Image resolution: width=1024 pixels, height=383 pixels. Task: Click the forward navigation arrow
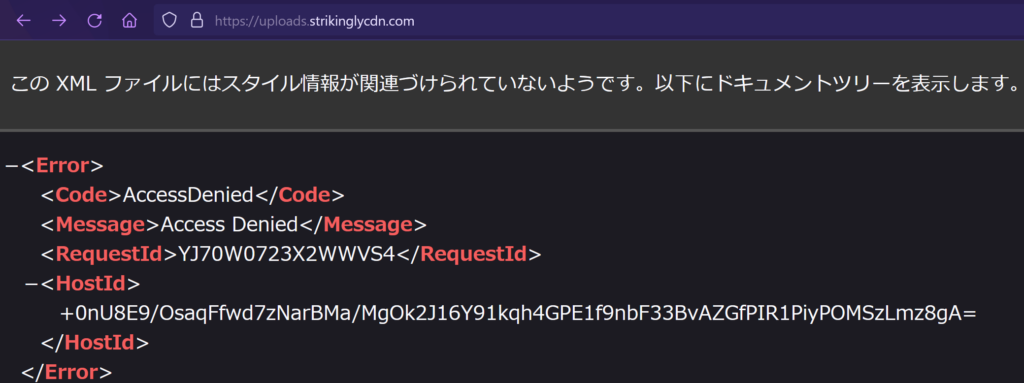click(x=59, y=21)
